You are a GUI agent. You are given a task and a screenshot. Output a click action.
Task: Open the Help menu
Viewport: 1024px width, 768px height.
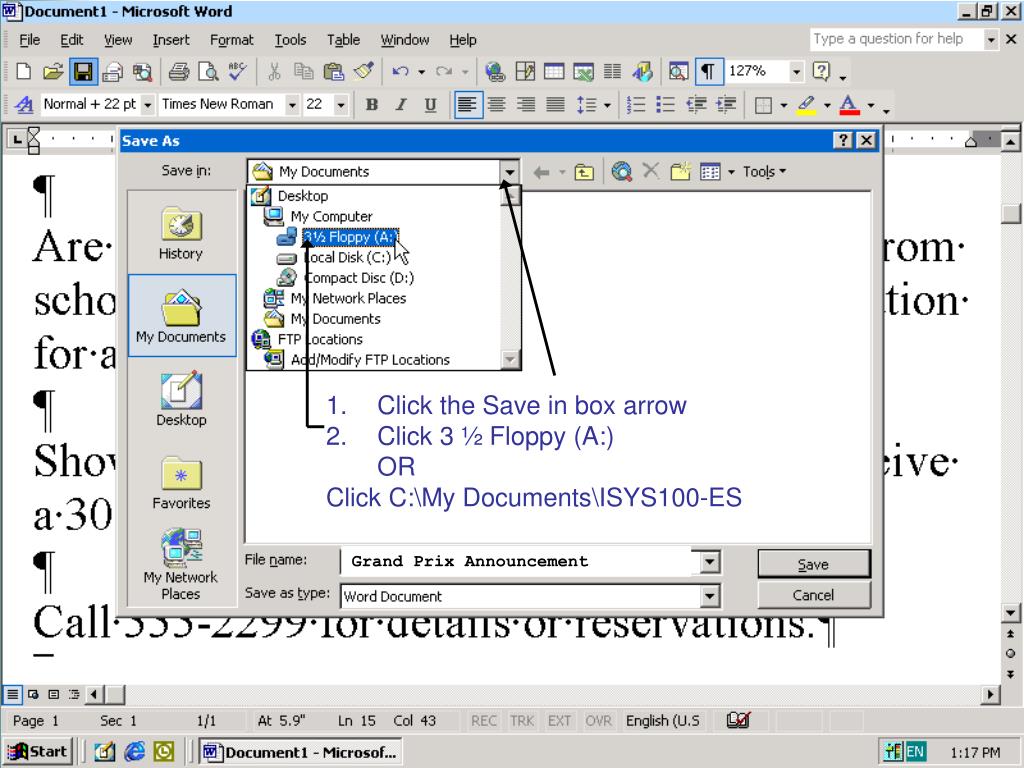tap(462, 40)
